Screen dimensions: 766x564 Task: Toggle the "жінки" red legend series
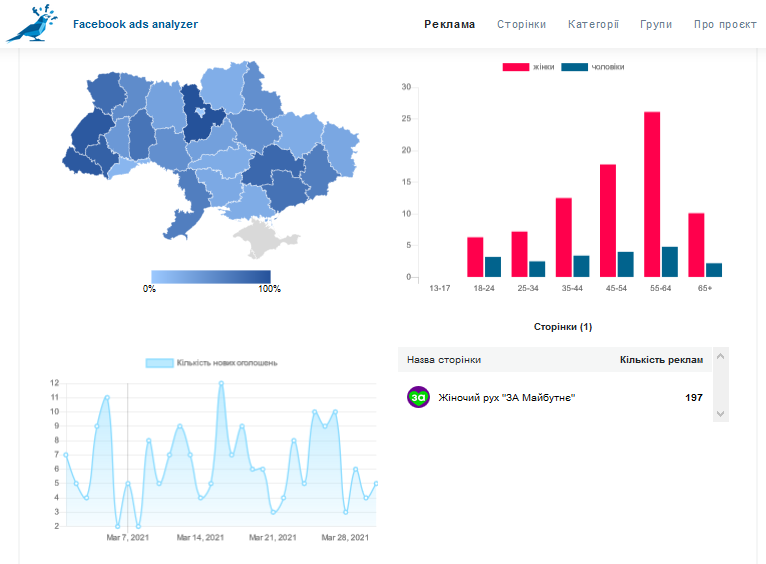click(529, 67)
